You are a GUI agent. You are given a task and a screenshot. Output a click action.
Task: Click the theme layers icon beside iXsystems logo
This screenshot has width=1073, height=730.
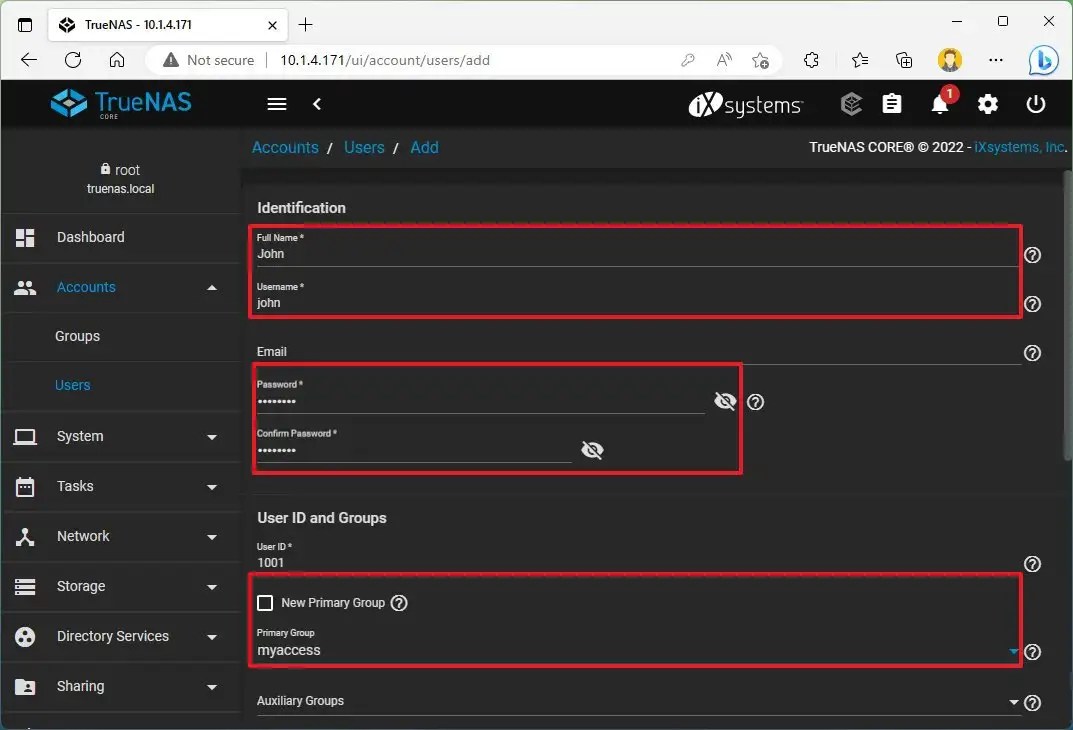tap(851, 104)
